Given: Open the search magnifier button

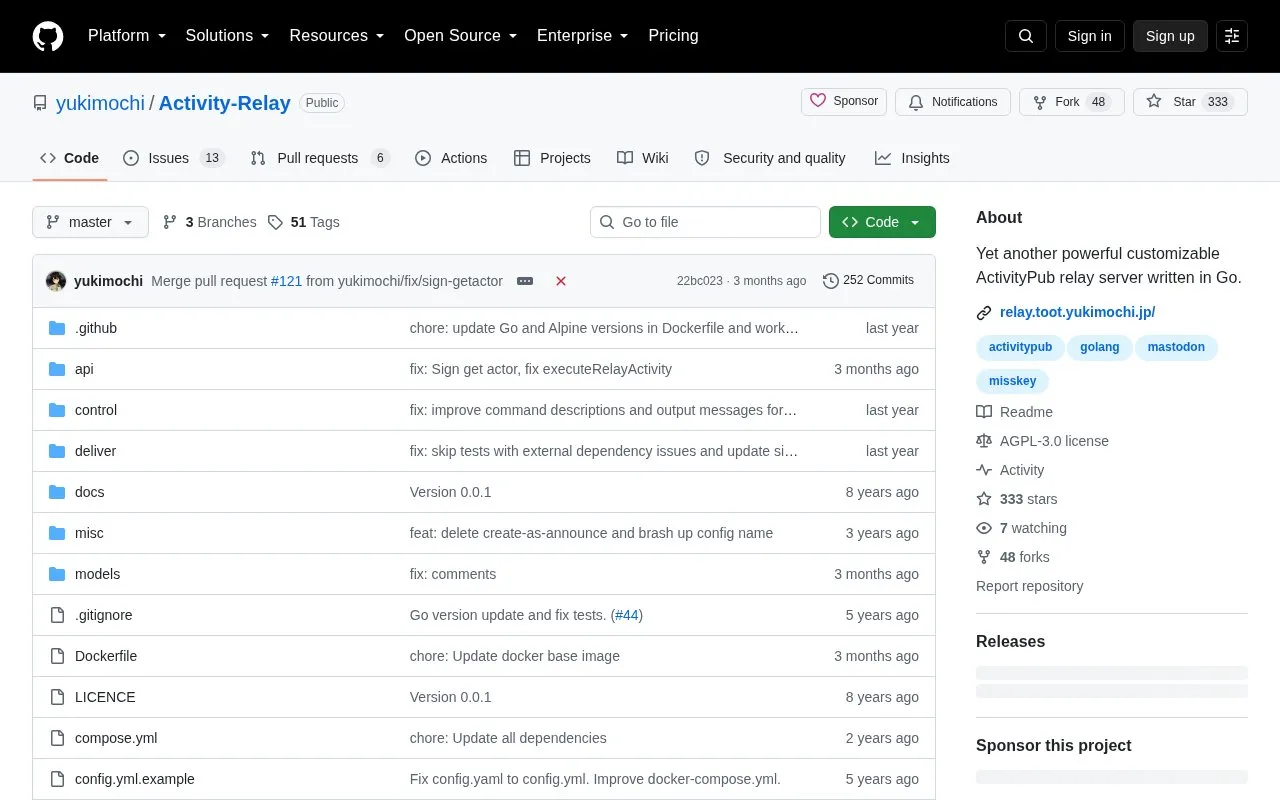Looking at the screenshot, I should tap(1026, 36).
